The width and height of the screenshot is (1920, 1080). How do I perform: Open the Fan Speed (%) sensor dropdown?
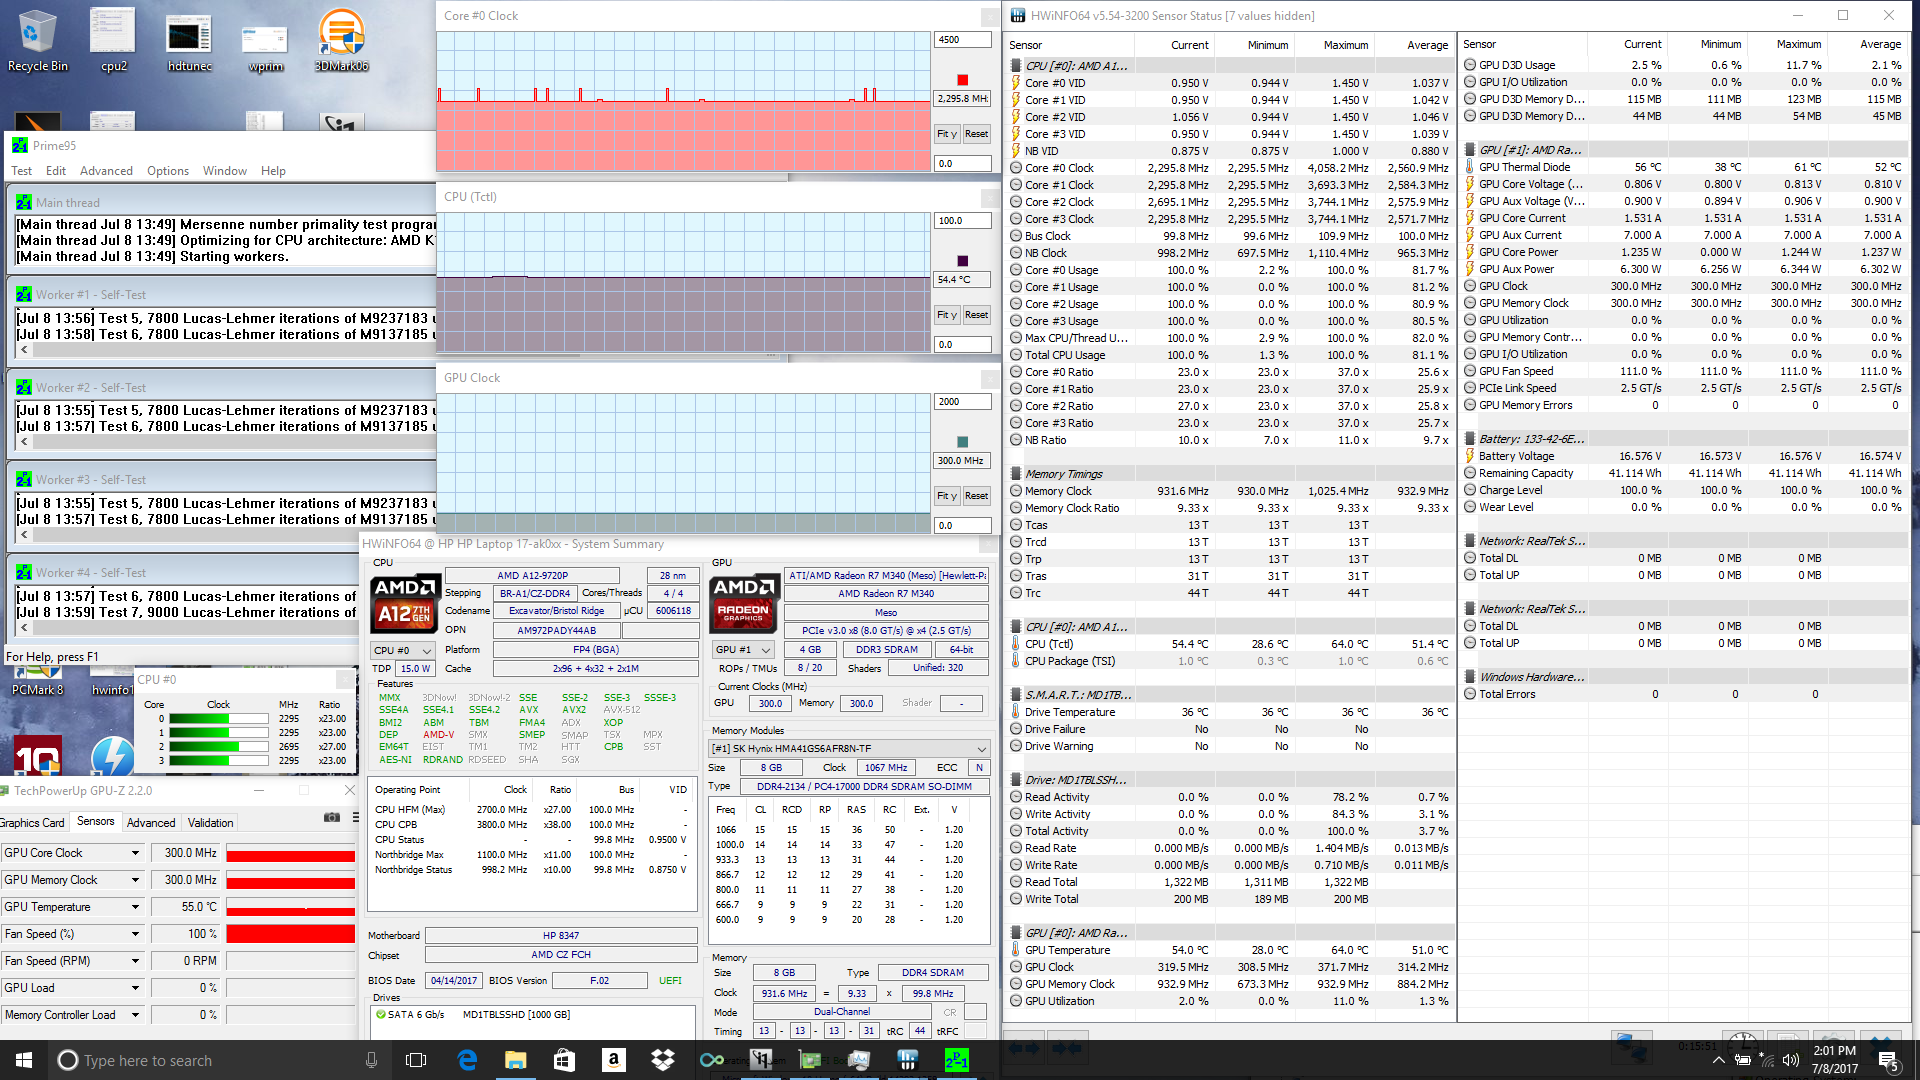tap(135, 934)
